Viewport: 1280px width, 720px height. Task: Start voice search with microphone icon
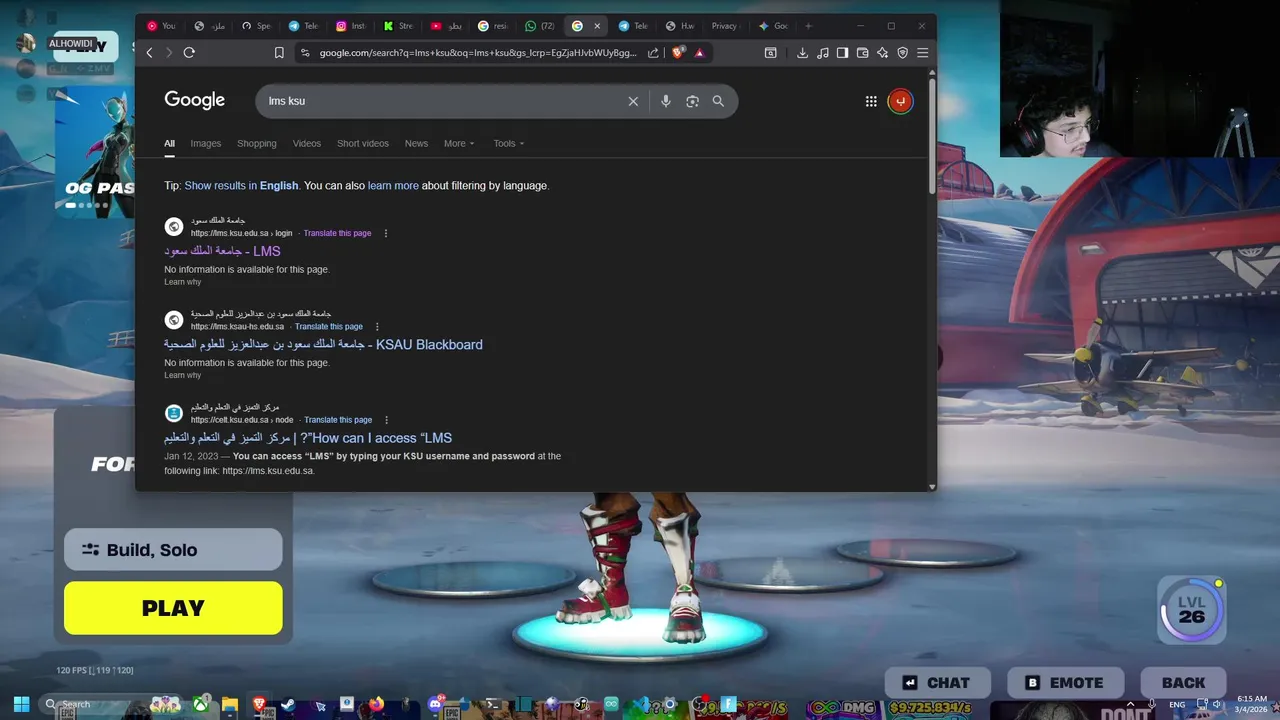tap(665, 101)
